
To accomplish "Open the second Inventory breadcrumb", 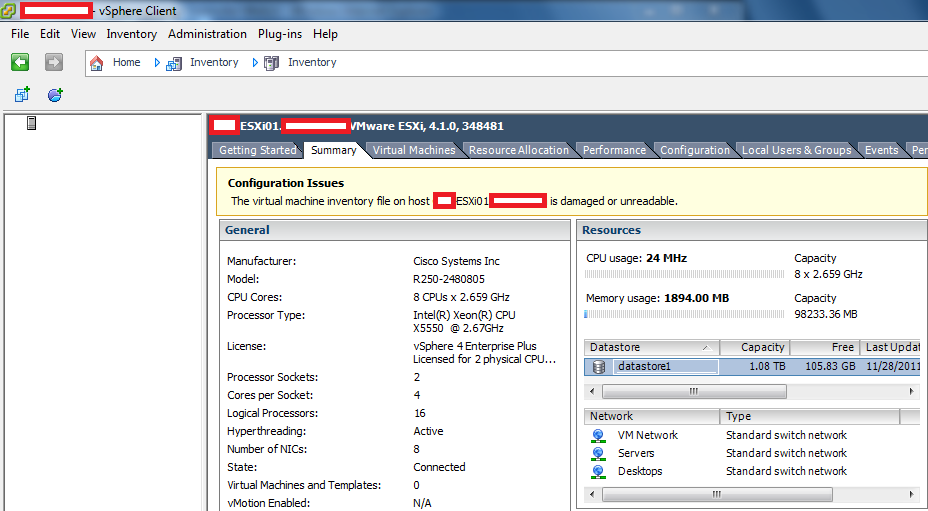I will (312, 62).
